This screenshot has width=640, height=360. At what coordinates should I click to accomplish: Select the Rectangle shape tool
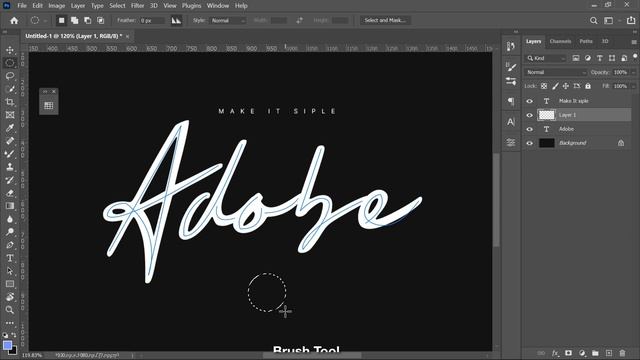[x=10, y=284]
